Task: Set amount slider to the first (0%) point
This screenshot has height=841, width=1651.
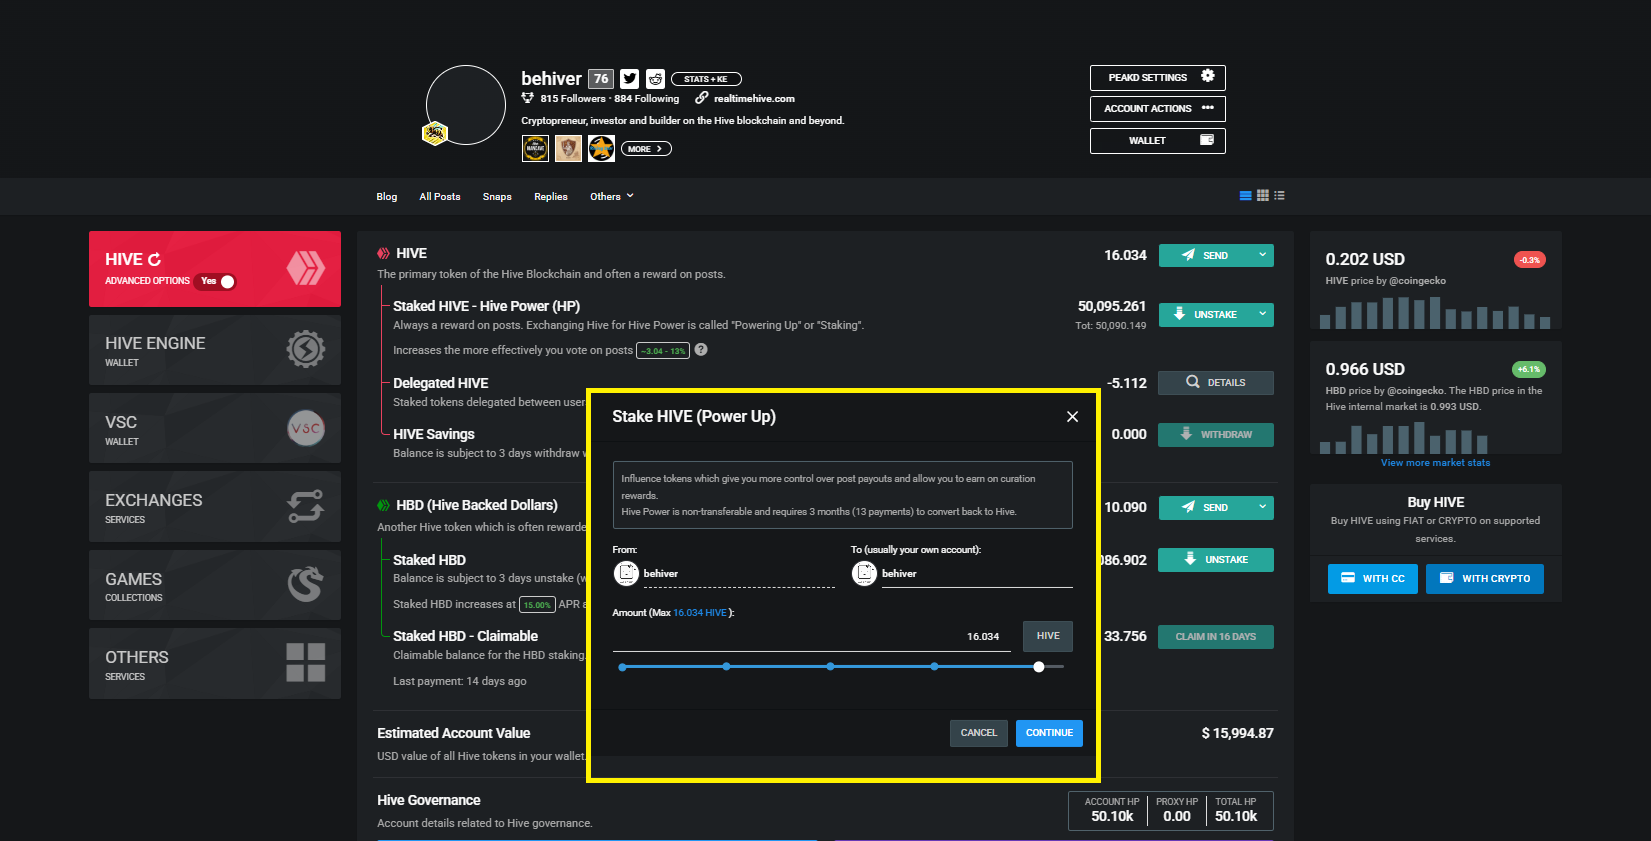Action: pos(622,666)
